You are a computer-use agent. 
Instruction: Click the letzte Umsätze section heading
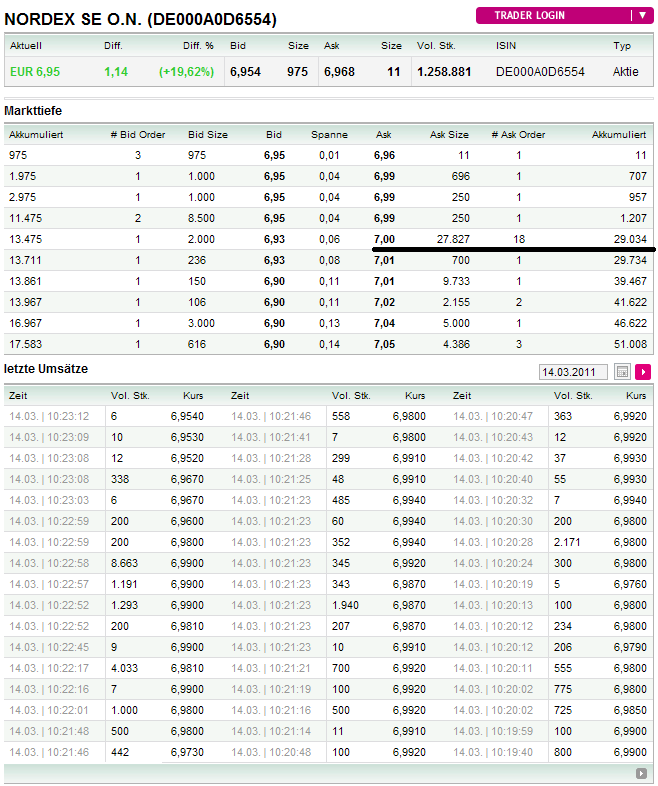tap(46, 369)
